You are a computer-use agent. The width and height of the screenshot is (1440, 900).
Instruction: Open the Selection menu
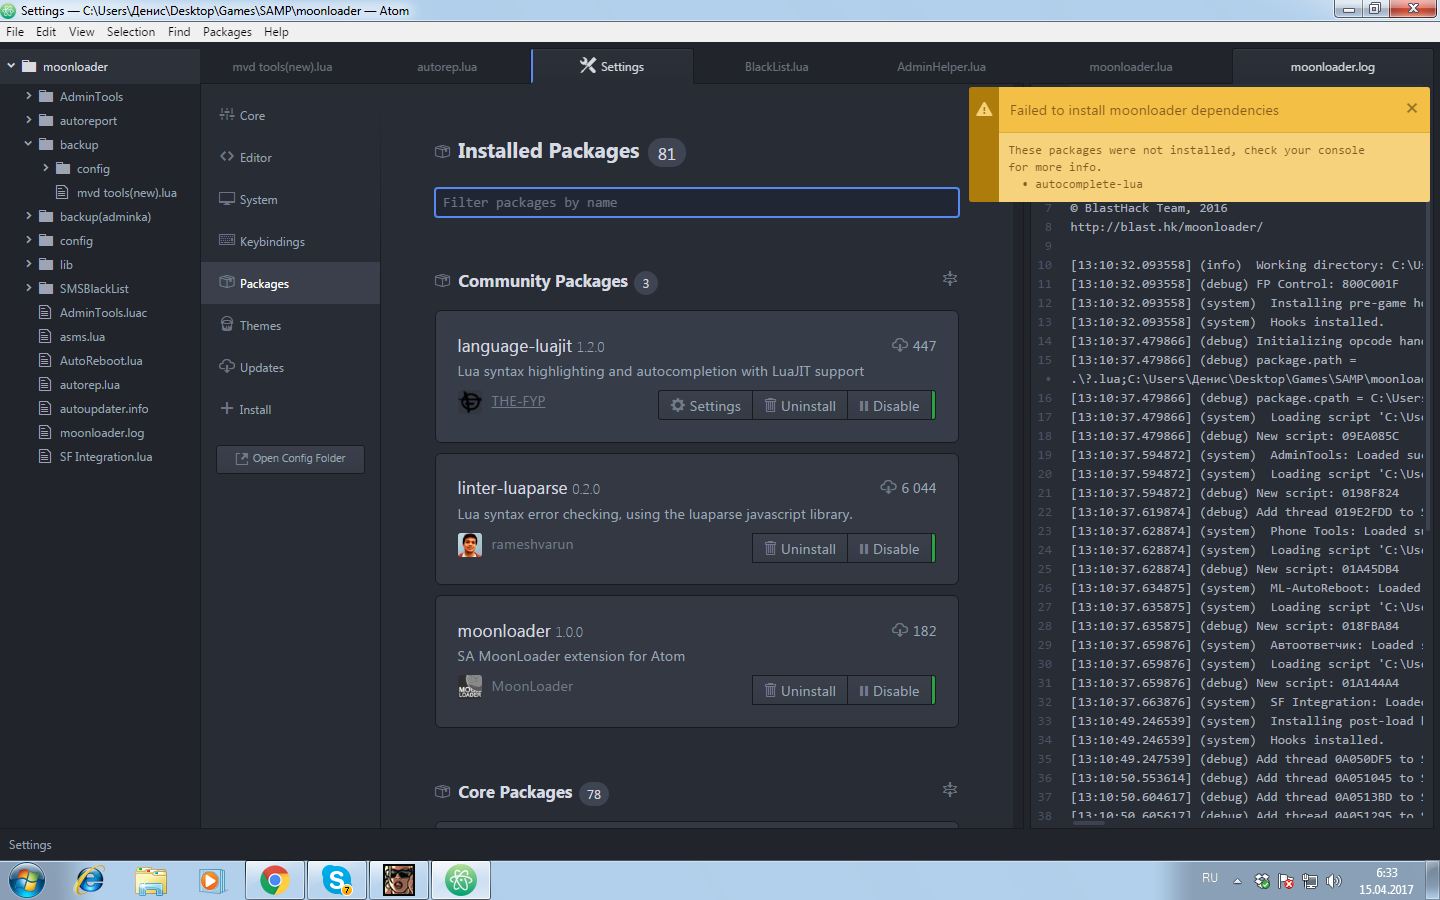(131, 32)
